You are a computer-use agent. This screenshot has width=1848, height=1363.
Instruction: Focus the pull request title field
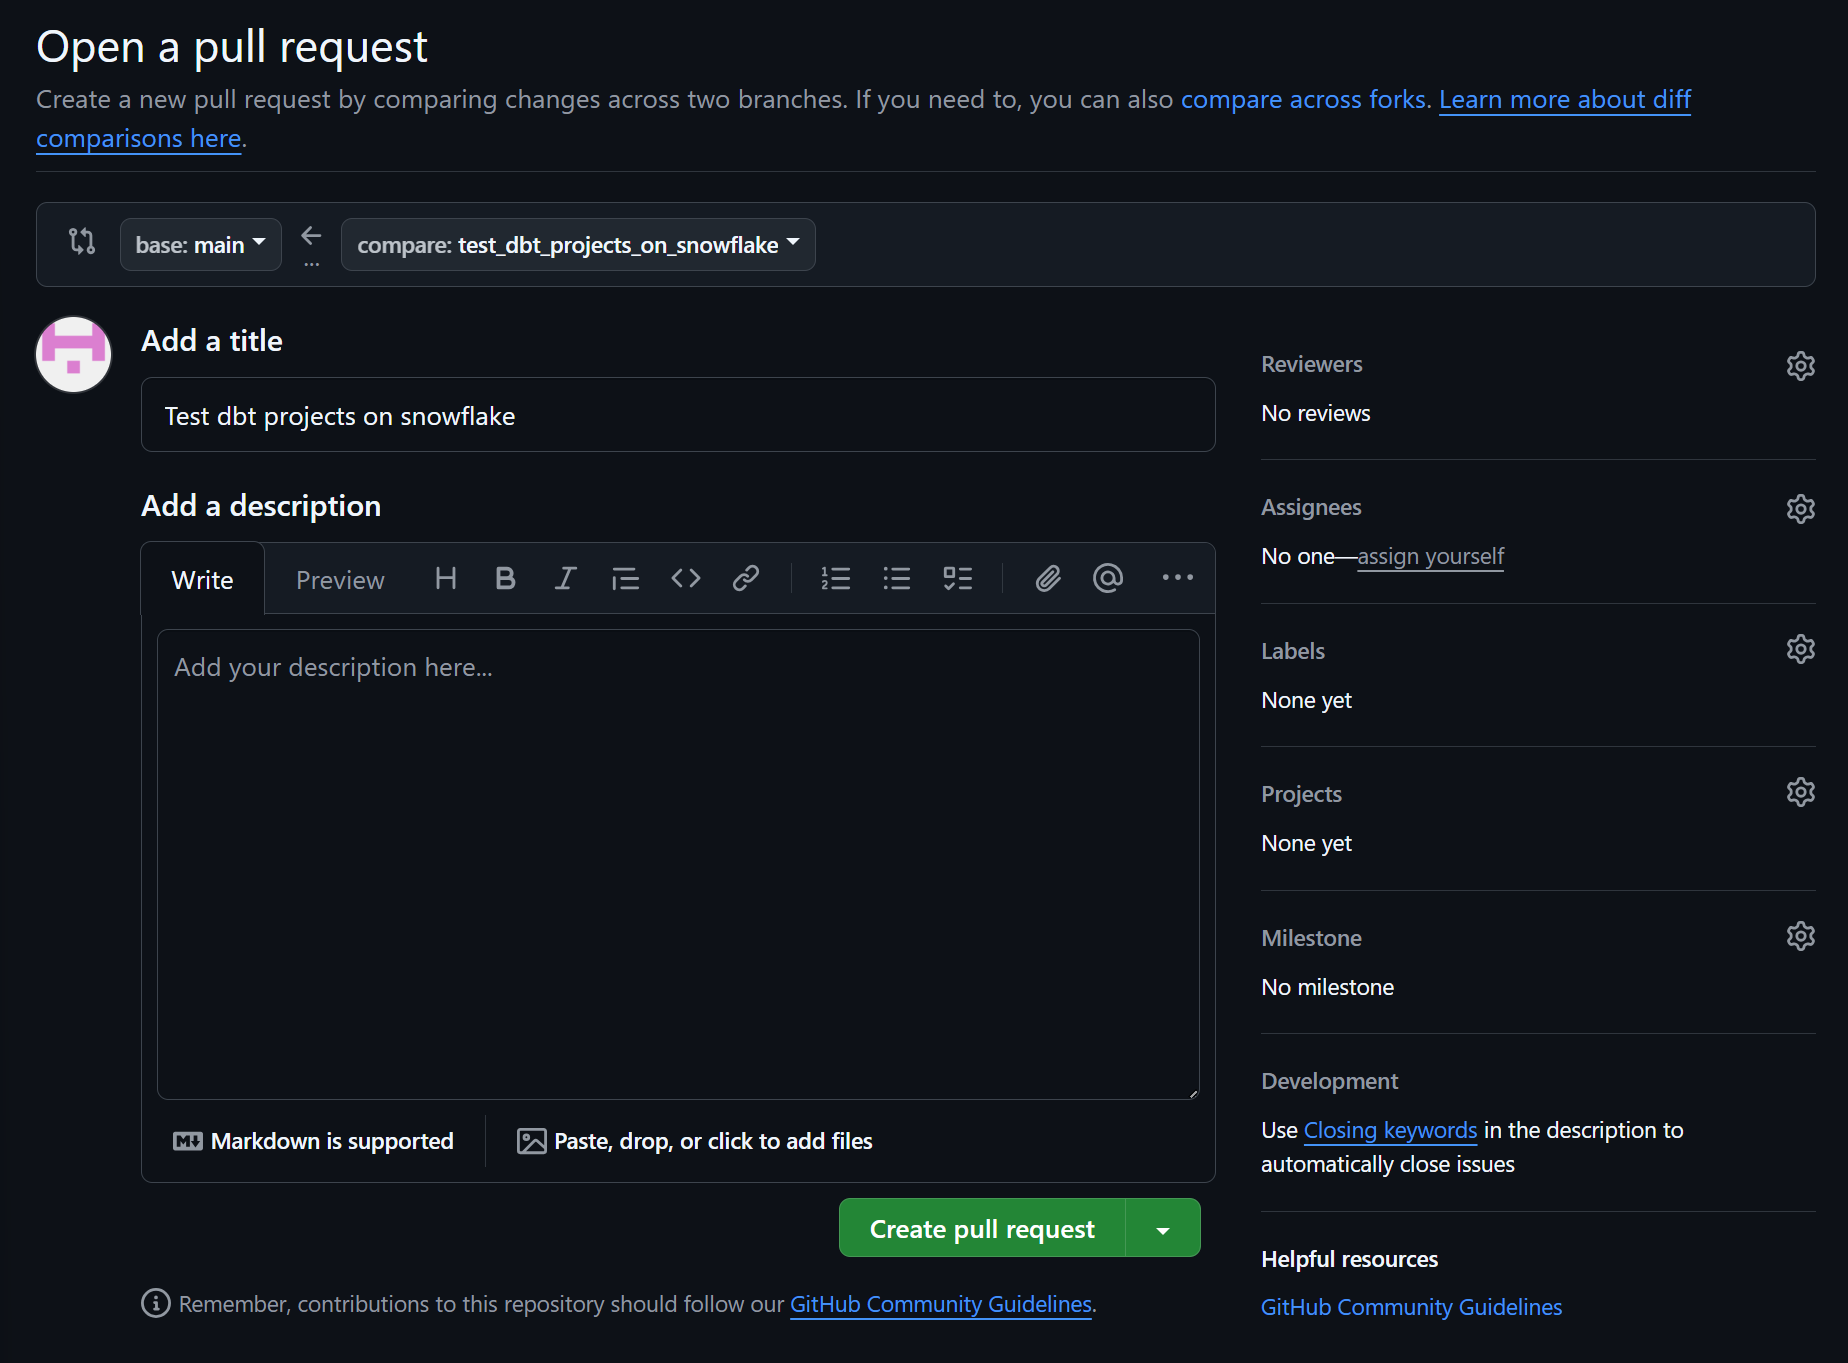678,415
